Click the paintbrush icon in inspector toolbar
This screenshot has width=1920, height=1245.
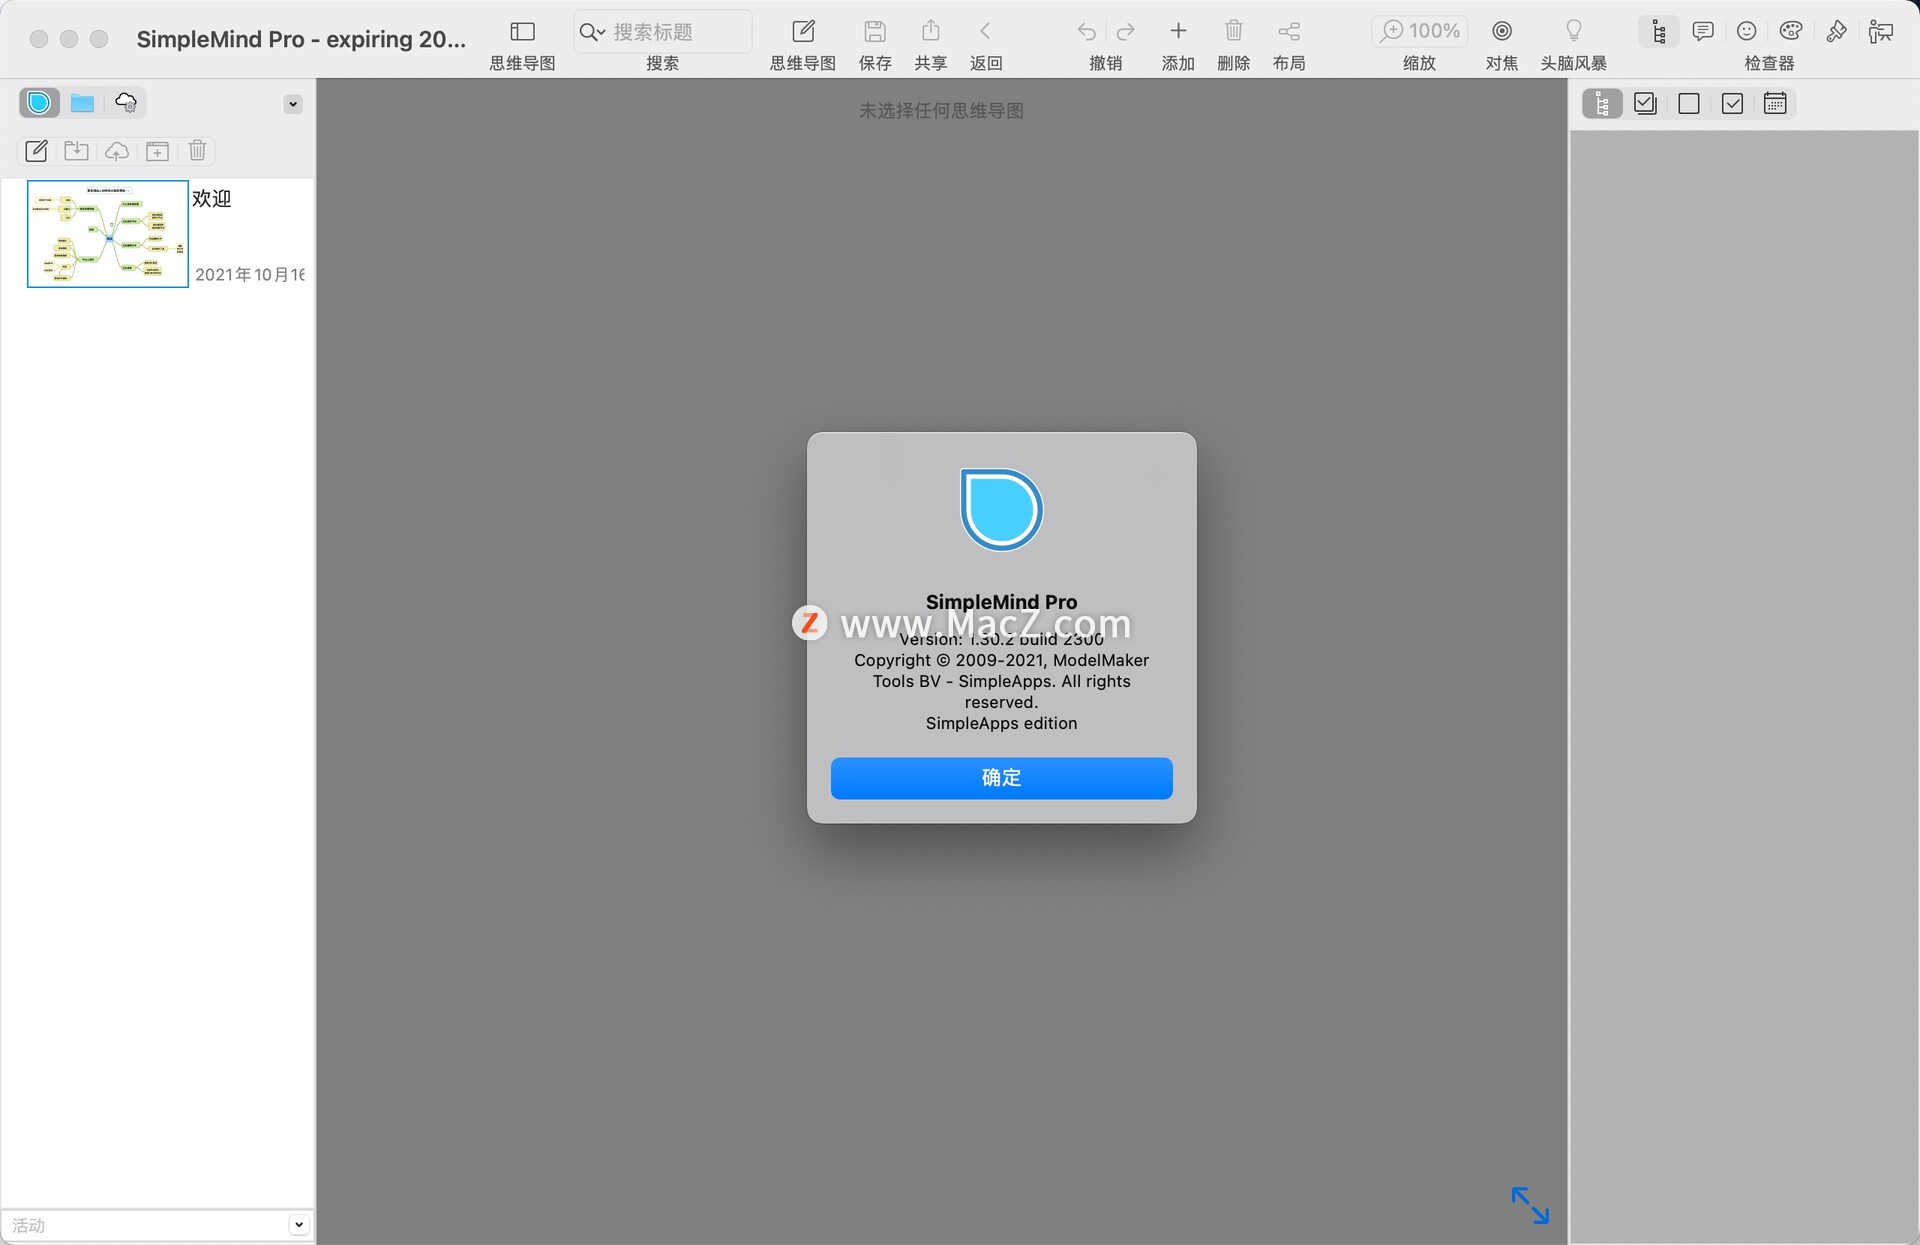[x=1836, y=32]
